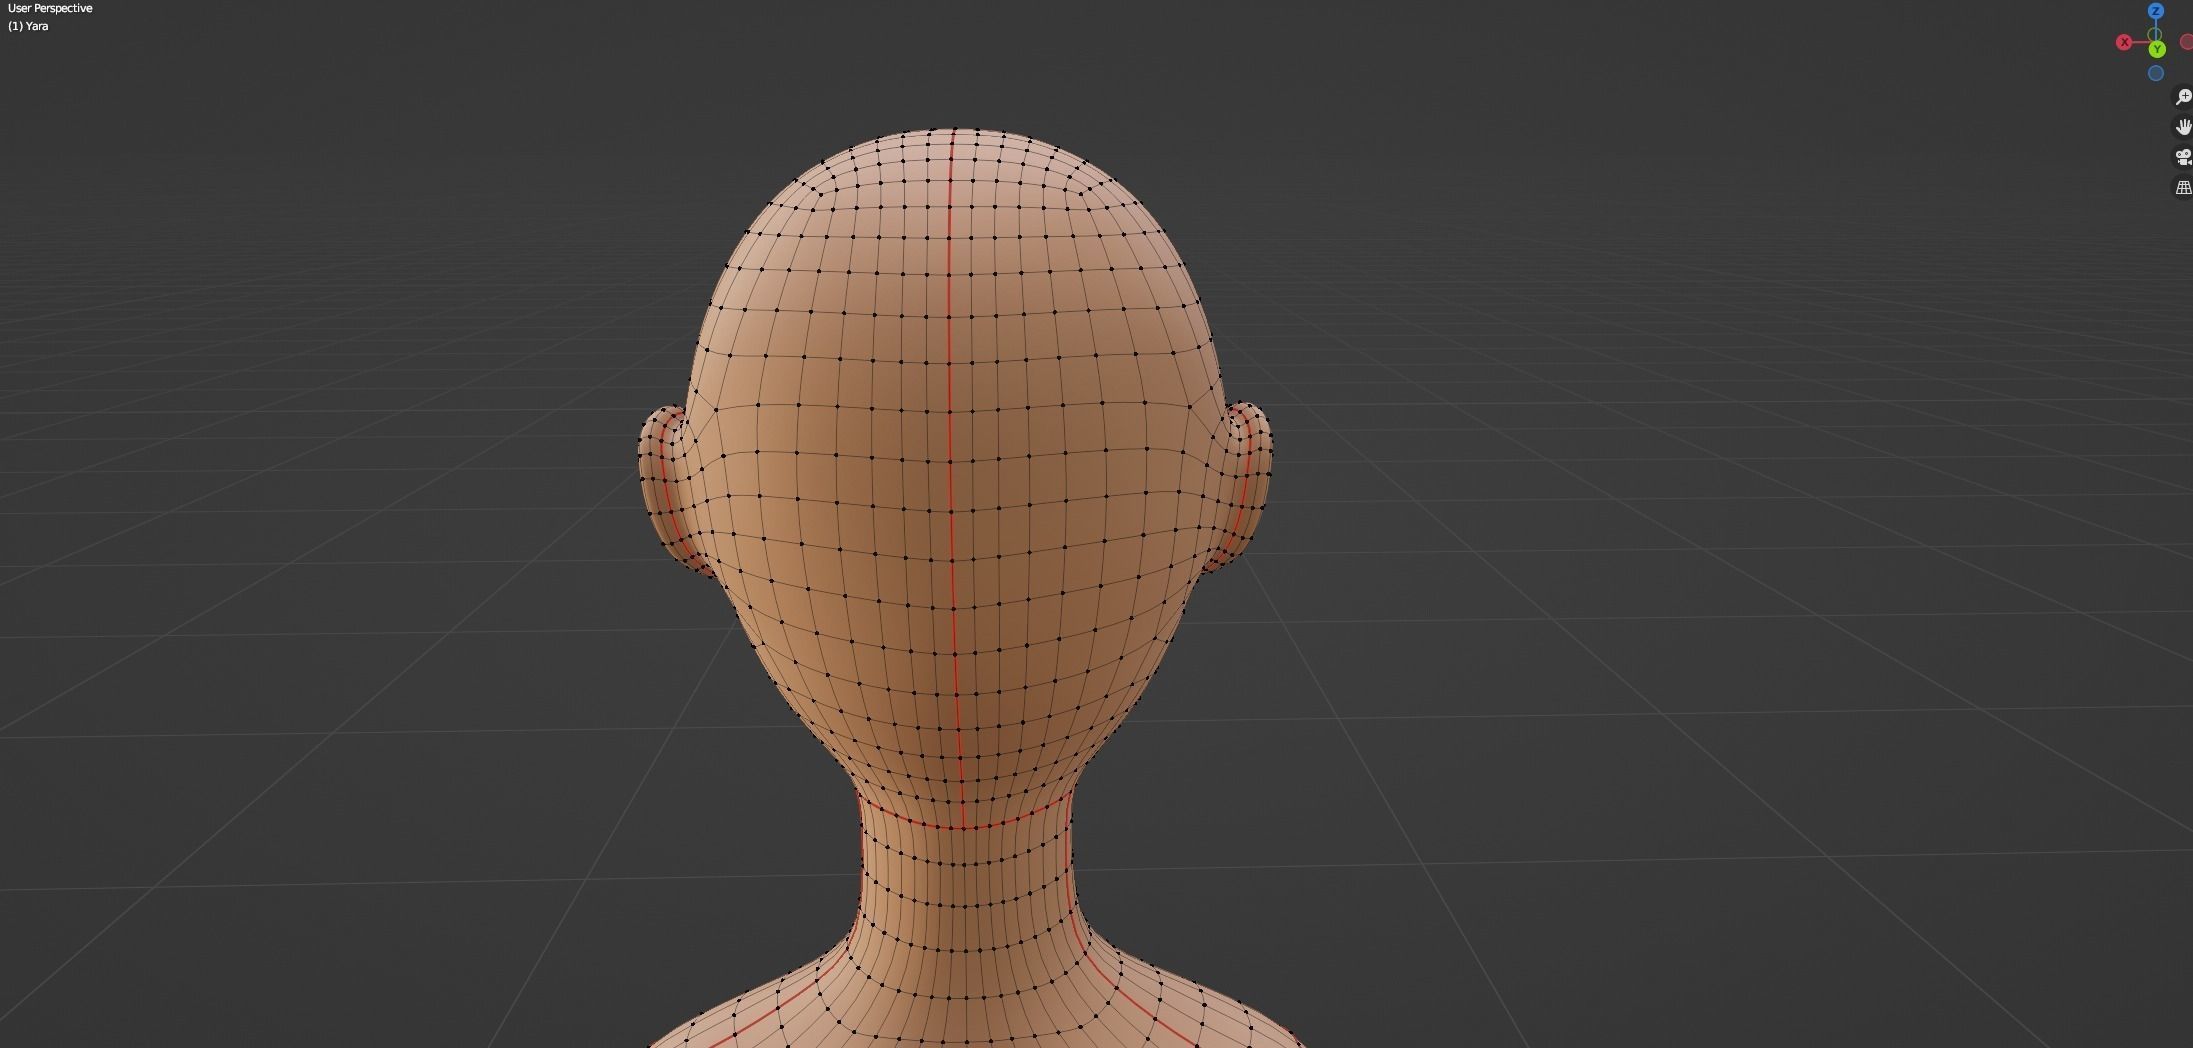Toggle the camera view icon
Image resolution: width=2193 pixels, height=1048 pixels.
point(2183,157)
